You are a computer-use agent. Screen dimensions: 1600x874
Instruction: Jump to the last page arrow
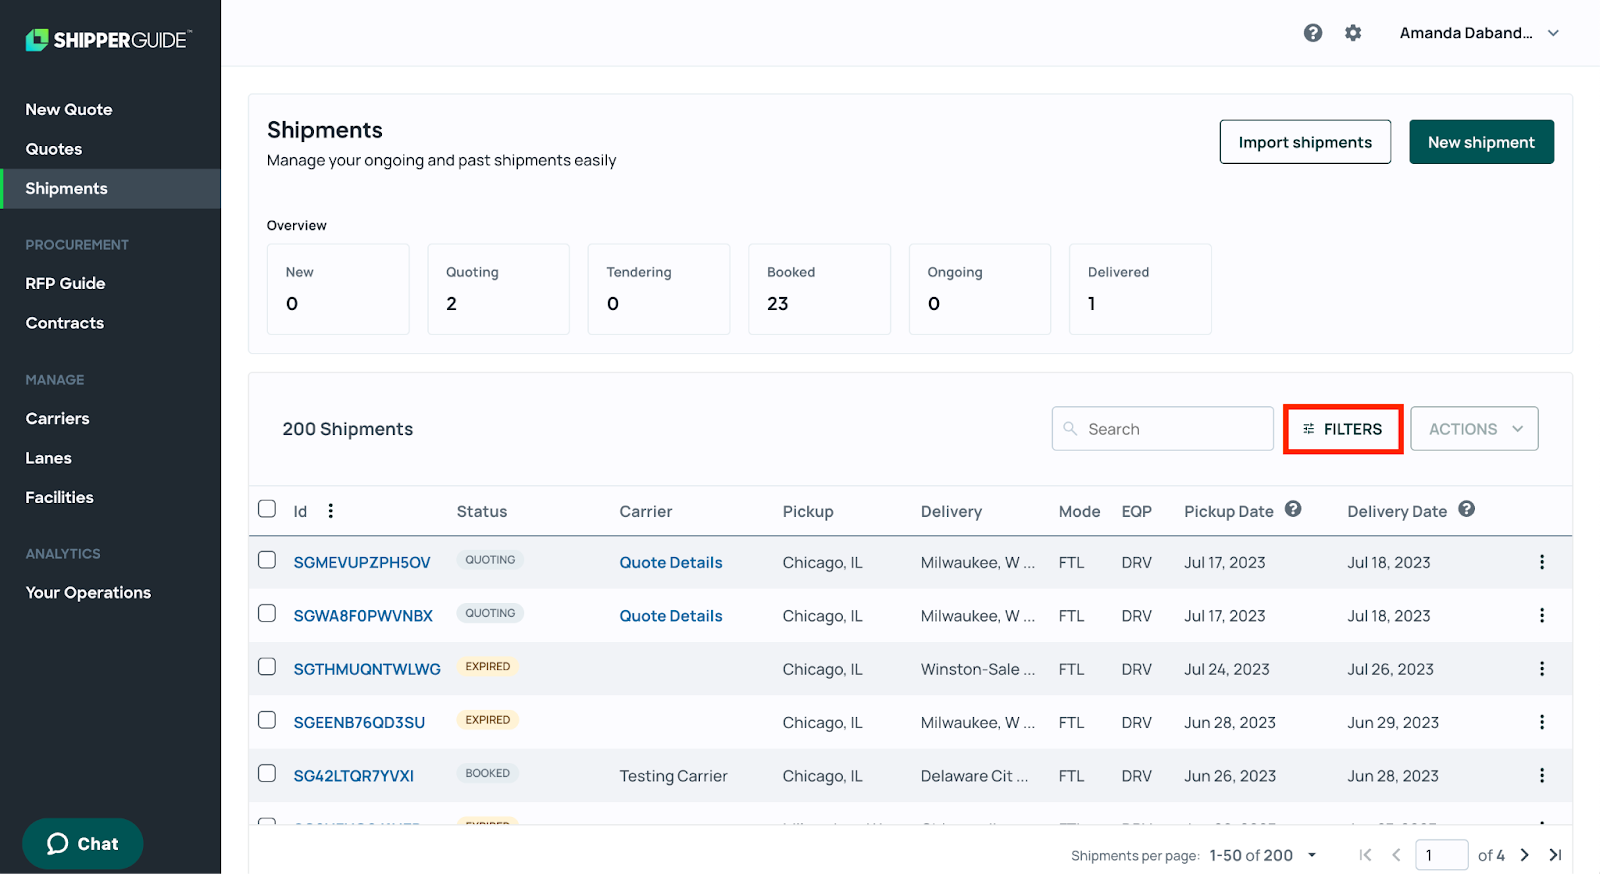(1555, 855)
